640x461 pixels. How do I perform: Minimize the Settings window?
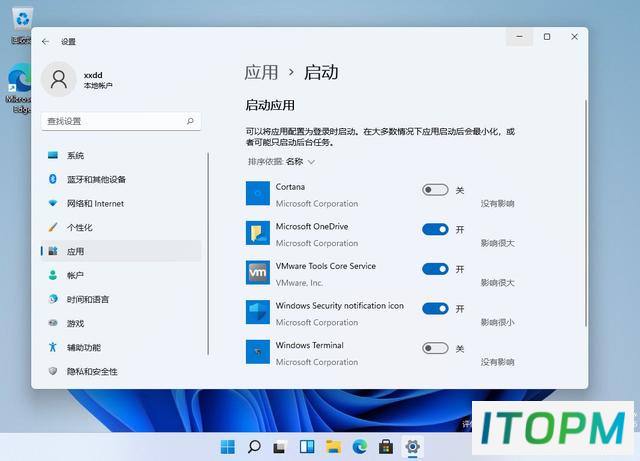tap(519, 37)
